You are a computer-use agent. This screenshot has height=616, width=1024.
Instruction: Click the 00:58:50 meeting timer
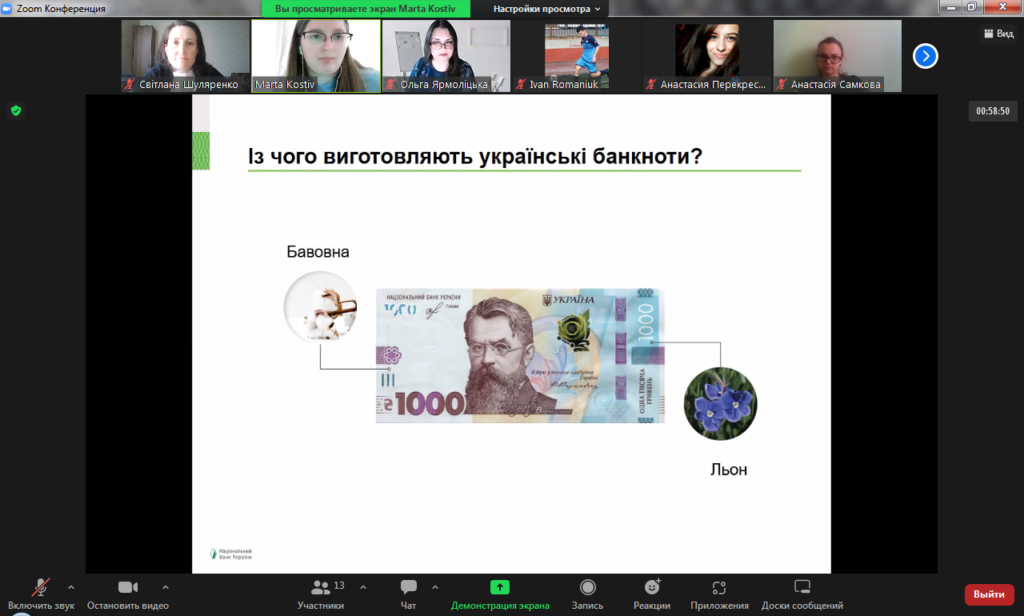click(993, 111)
